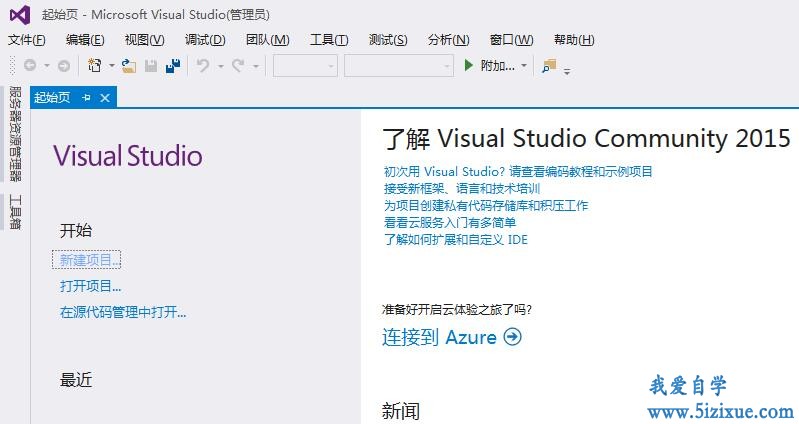Close the 起始页 tab
799x424 pixels.
pyautogui.click(x=105, y=98)
